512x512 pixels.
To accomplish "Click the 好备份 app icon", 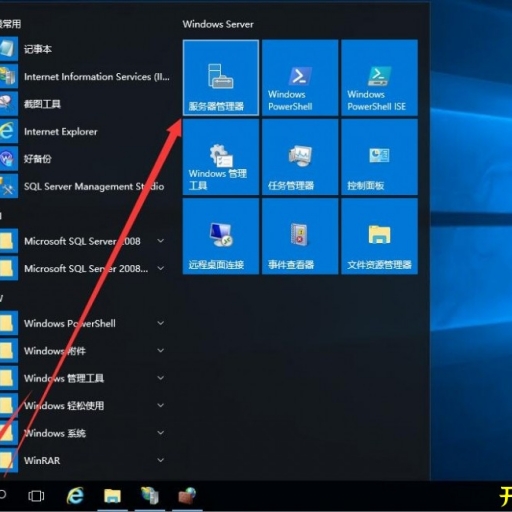I will point(8,159).
